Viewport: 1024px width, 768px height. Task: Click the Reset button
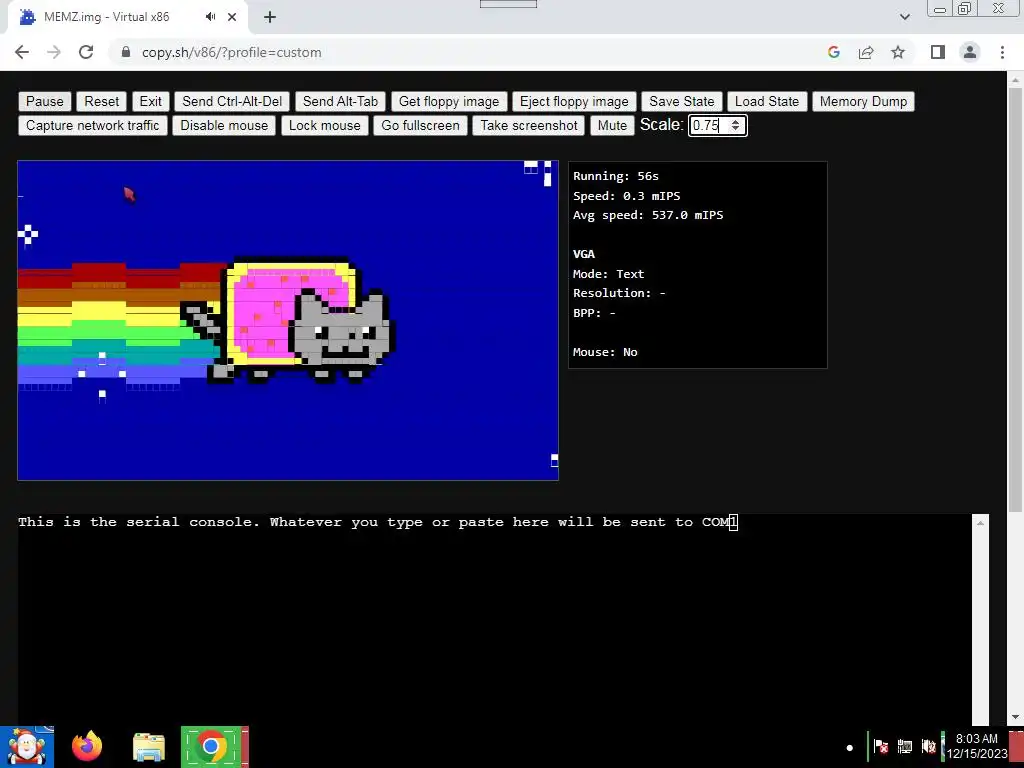click(x=101, y=101)
